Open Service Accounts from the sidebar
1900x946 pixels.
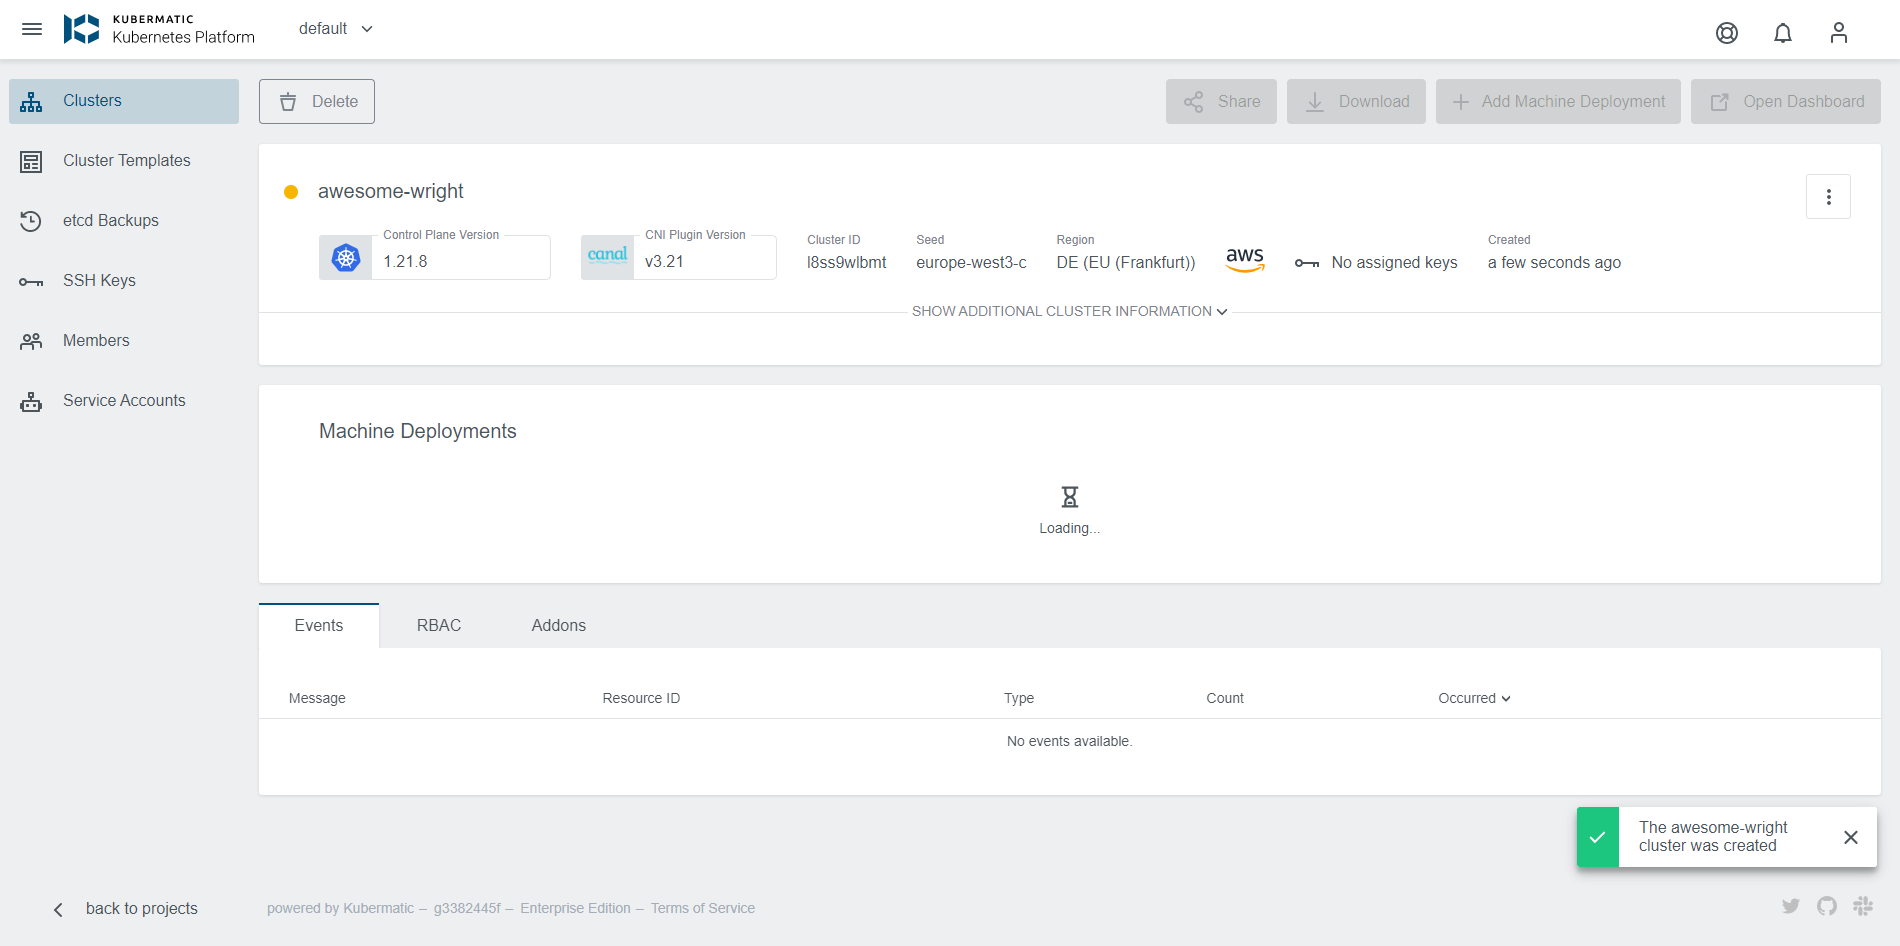124,400
